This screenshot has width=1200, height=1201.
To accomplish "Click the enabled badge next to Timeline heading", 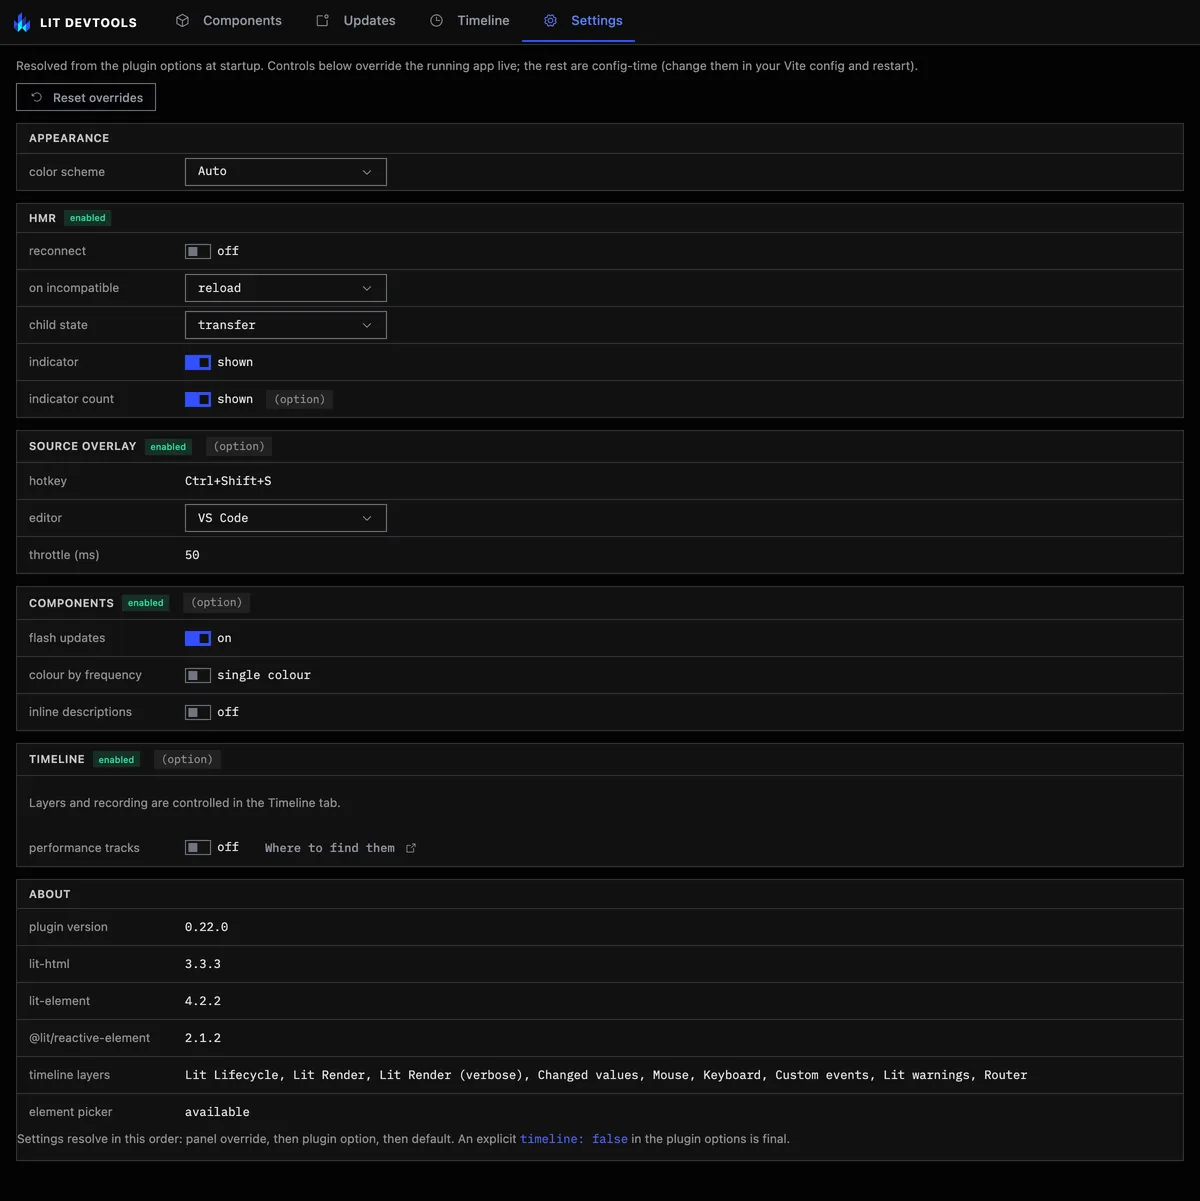I will coord(116,760).
